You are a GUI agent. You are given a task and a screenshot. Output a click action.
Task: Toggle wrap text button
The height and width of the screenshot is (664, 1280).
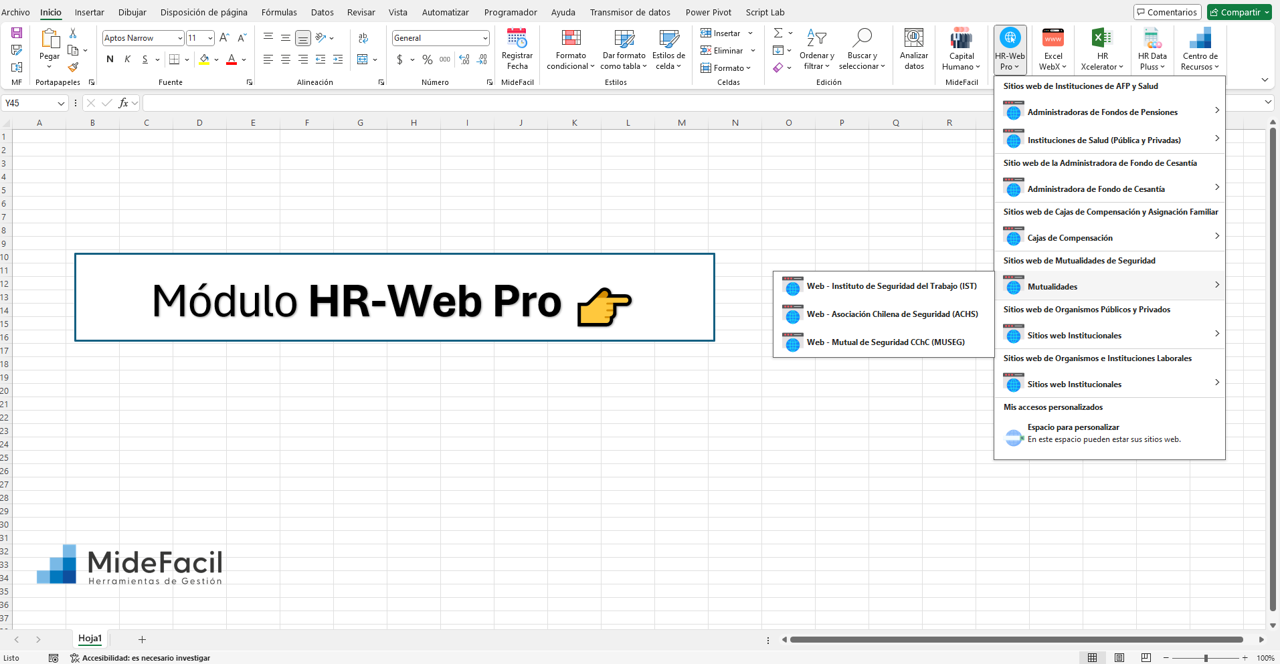tap(362, 38)
